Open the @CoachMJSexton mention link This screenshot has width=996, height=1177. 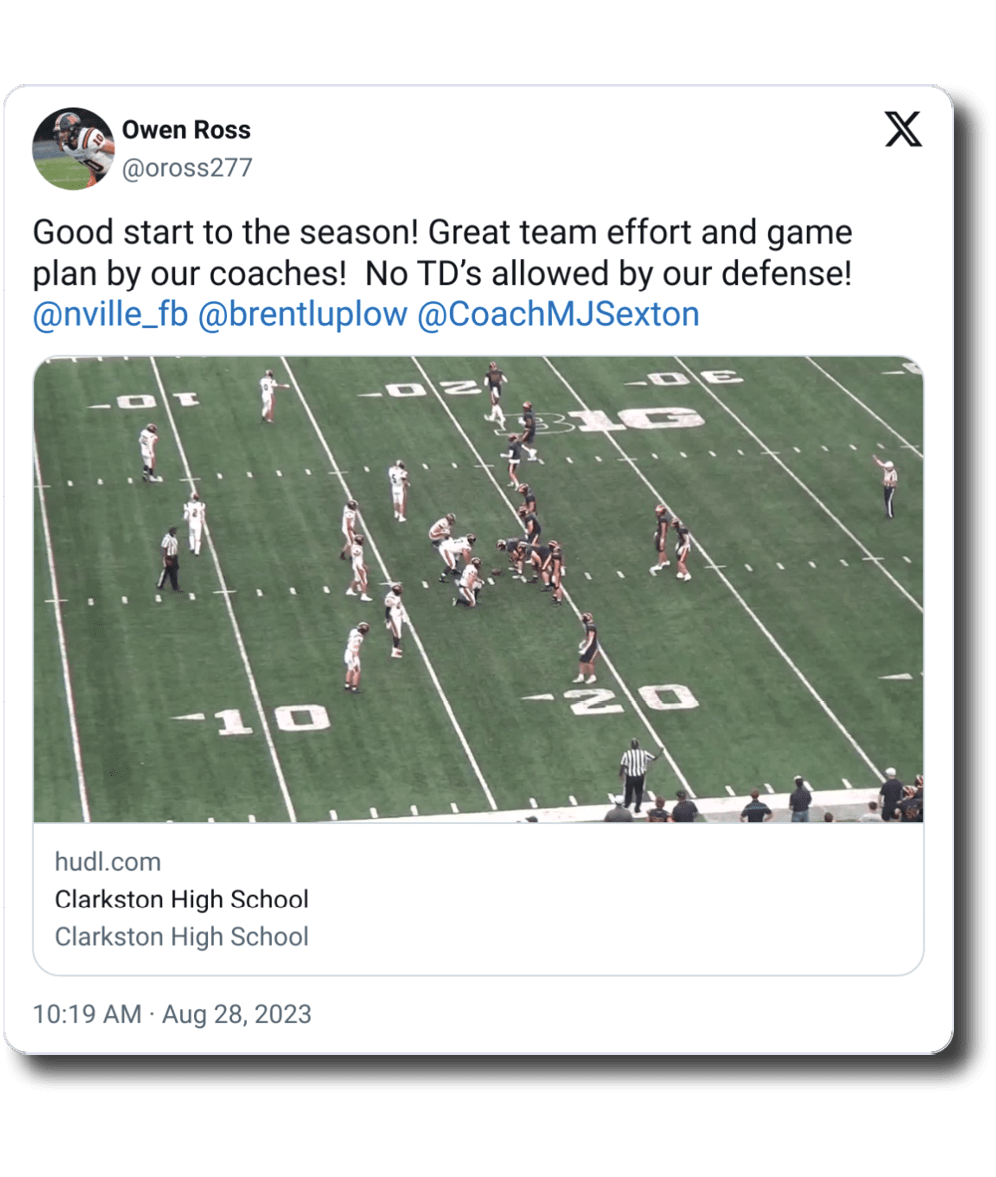pyautogui.click(x=557, y=315)
